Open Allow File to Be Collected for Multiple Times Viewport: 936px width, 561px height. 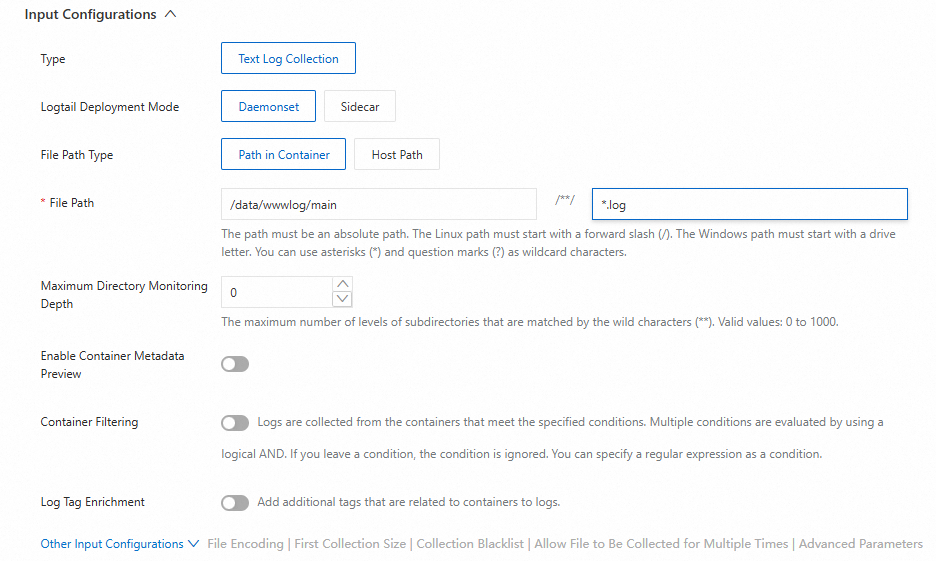661,544
